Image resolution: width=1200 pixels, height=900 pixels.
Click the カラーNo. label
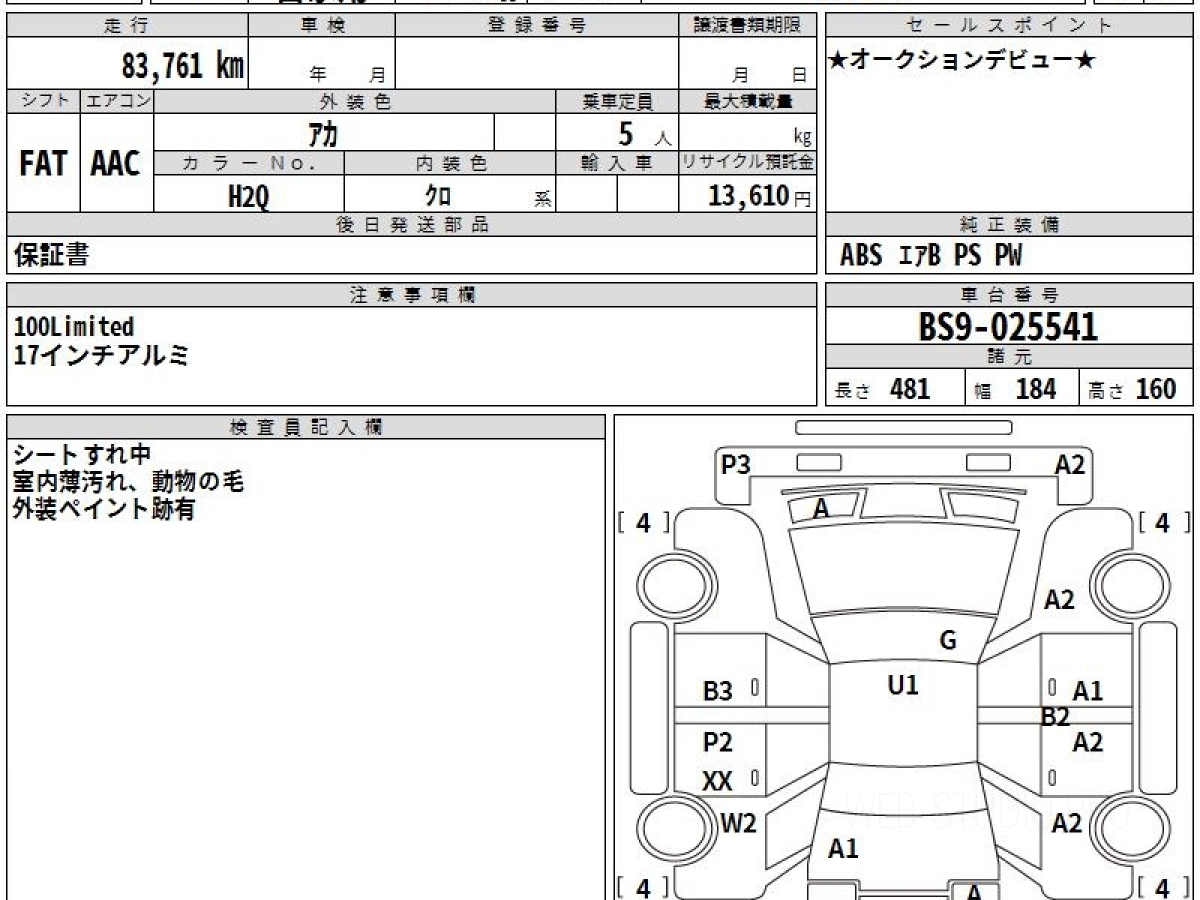click(x=249, y=163)
